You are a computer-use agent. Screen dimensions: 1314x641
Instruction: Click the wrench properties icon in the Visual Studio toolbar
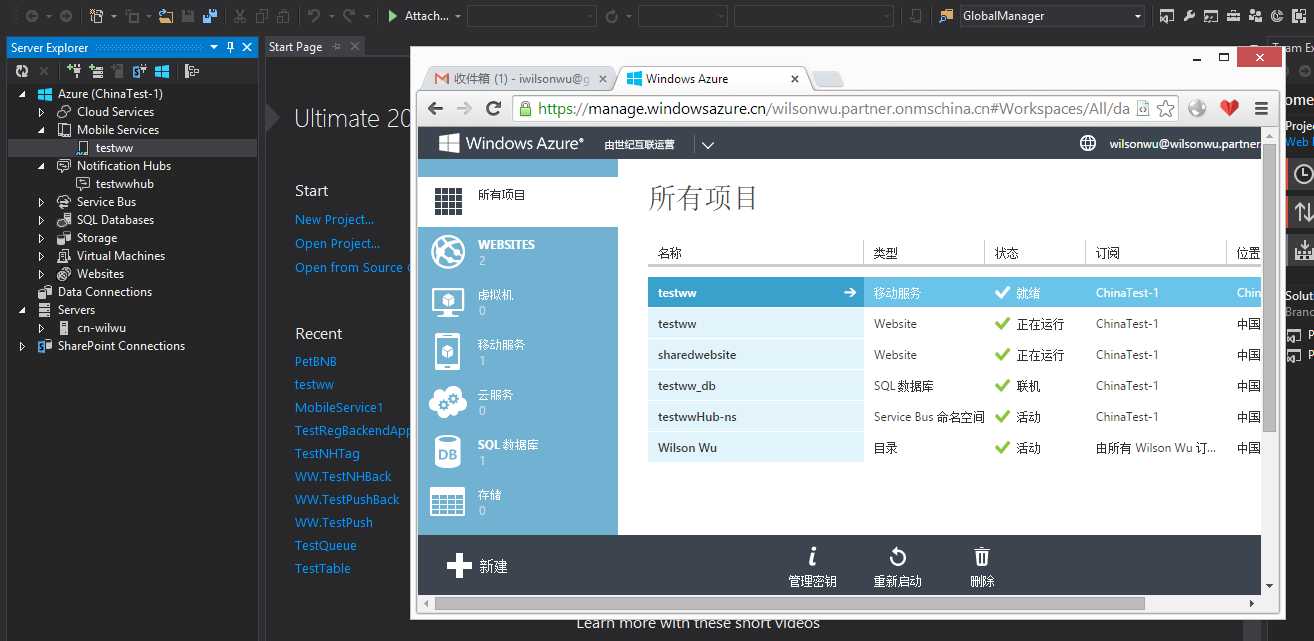click(x=1189, y=16)
